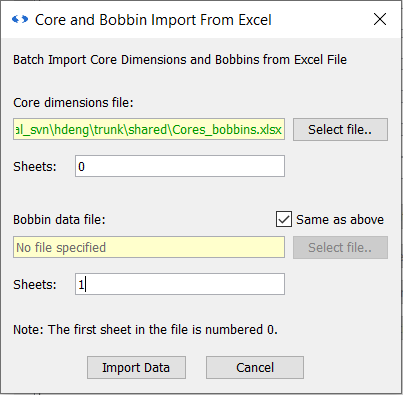Click the 'Core dimensions file:' label
Screen dimensions: 403x395
[x=73, y=102]
